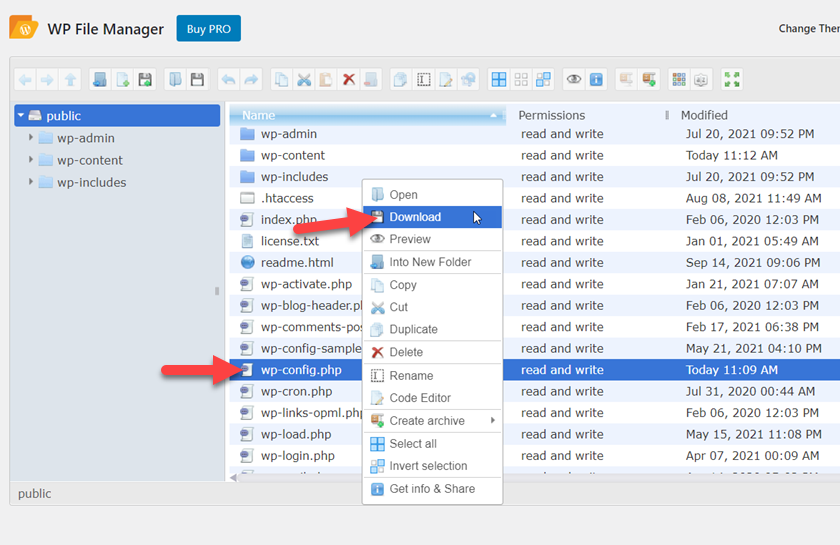Click the Back arrow toolbar icon
840x545 pixels.
click(25, 80)
